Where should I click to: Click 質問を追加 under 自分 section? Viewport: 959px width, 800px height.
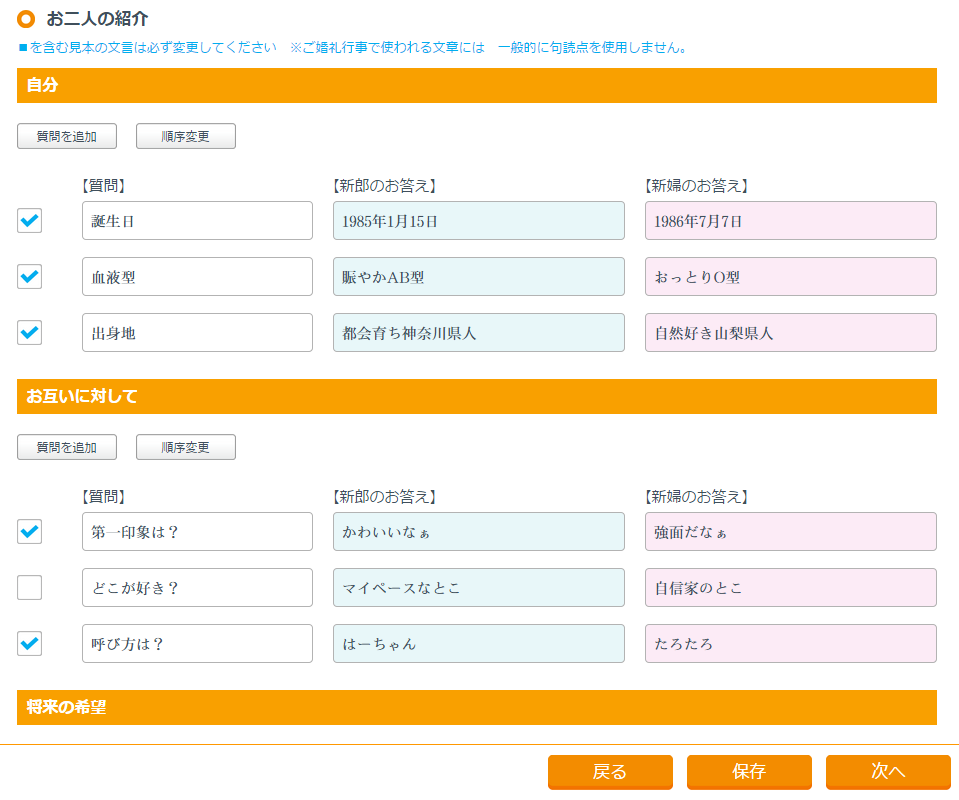[x=67, y=137]
